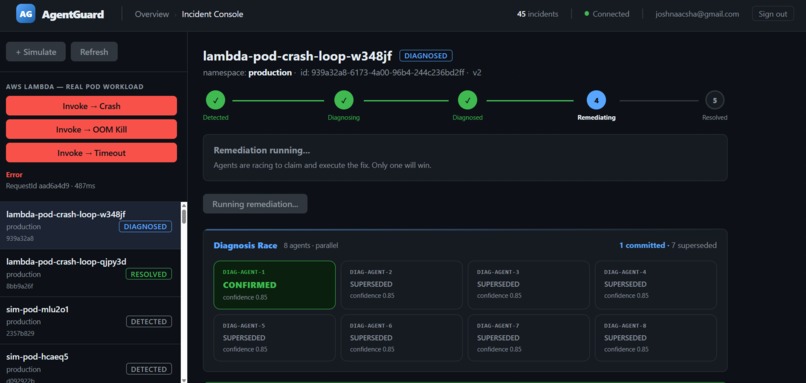Click the Running remediation... button
The image size is (806, 383).
(255, 204)
